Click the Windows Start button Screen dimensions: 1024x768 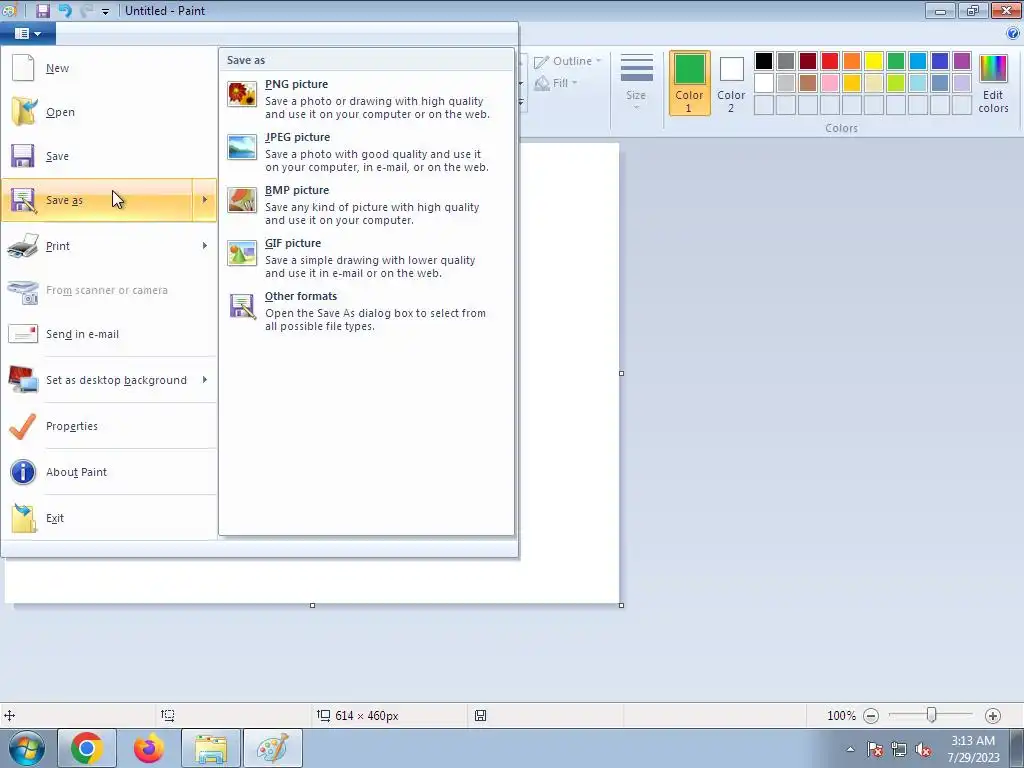[x=26, y=748]
